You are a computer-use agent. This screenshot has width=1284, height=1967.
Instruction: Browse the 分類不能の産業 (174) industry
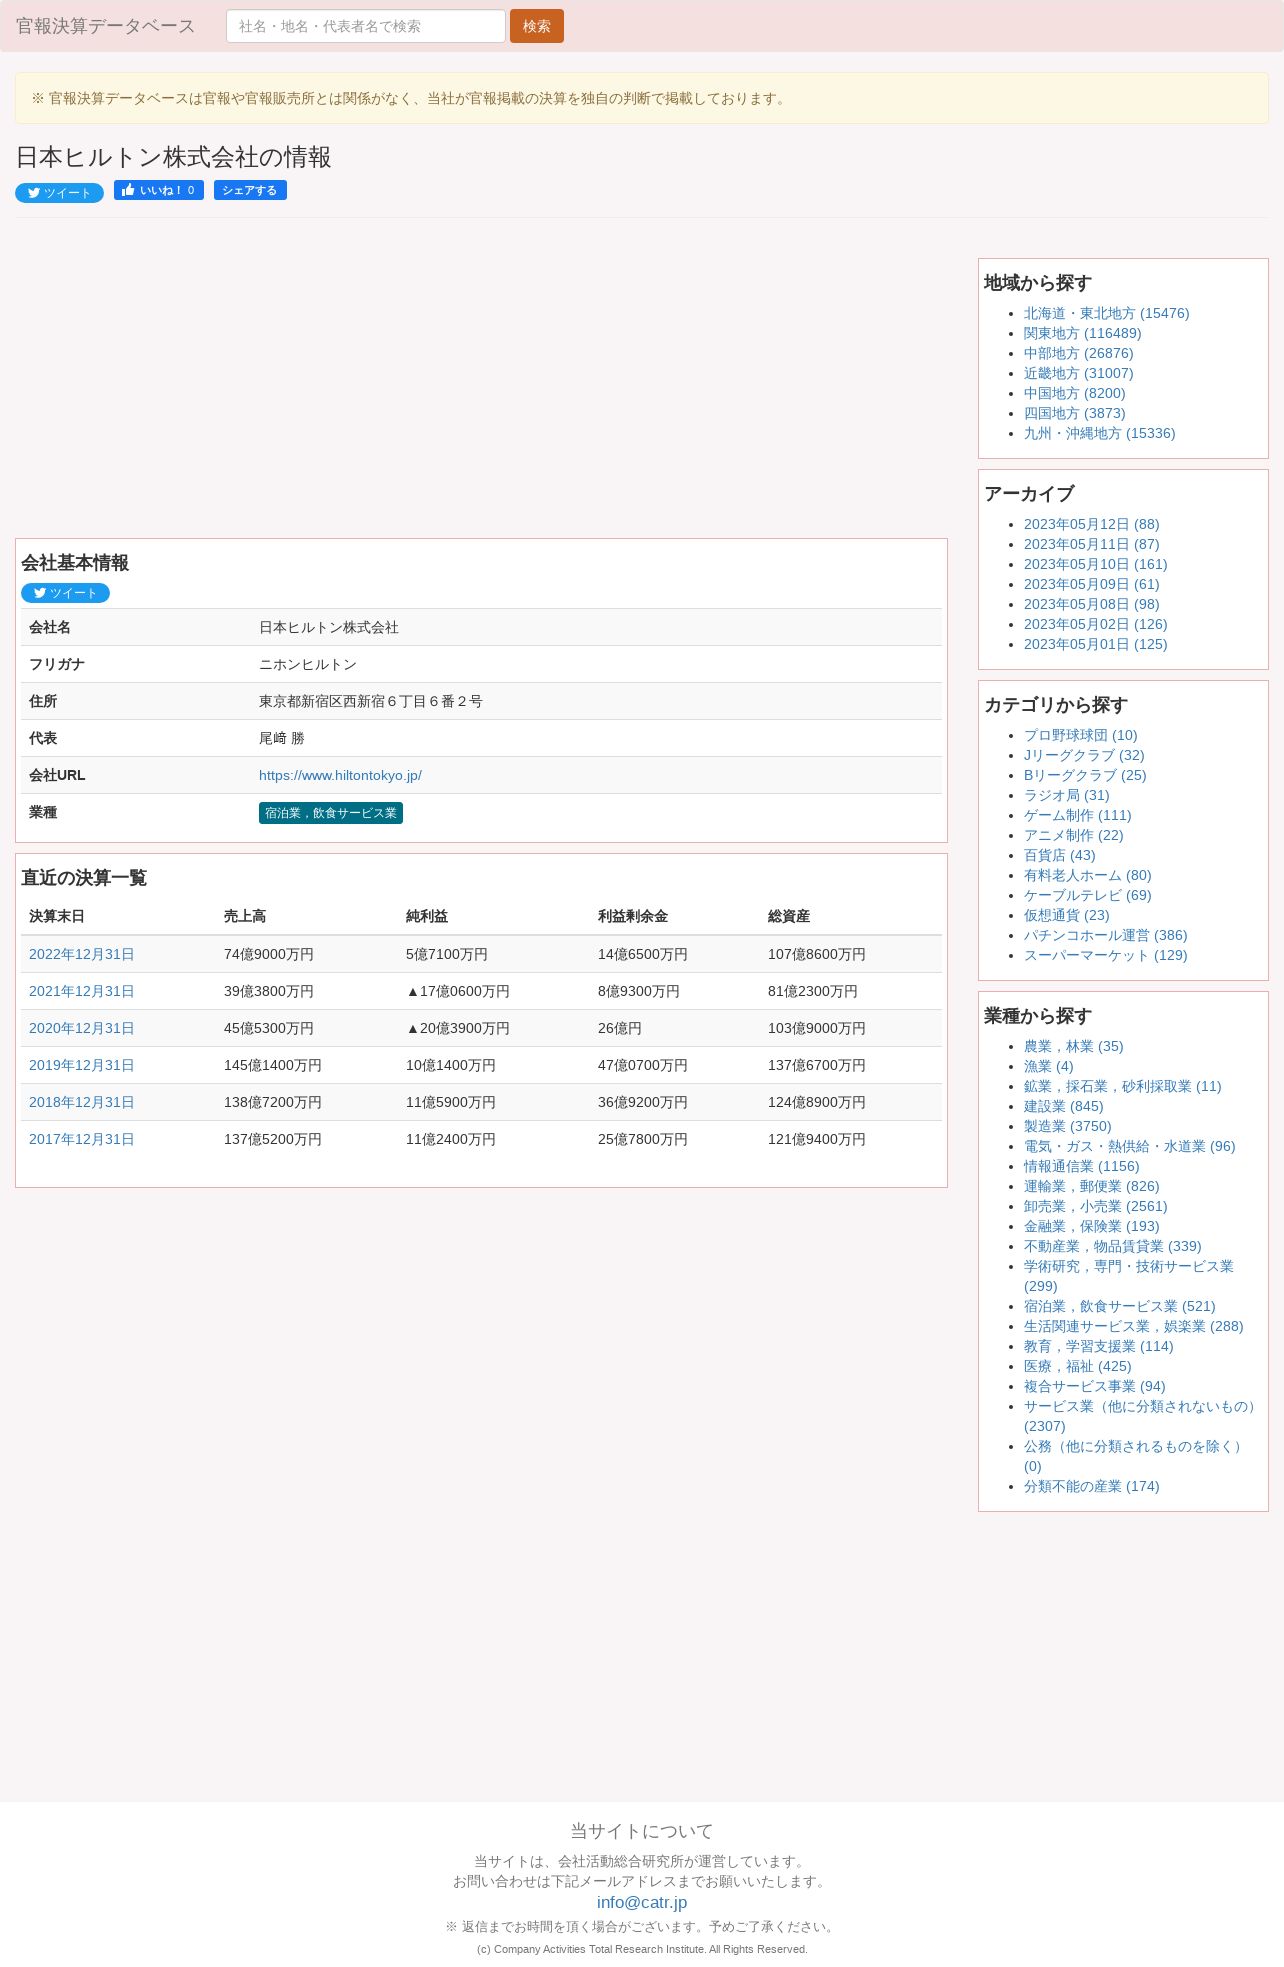1091,1486
